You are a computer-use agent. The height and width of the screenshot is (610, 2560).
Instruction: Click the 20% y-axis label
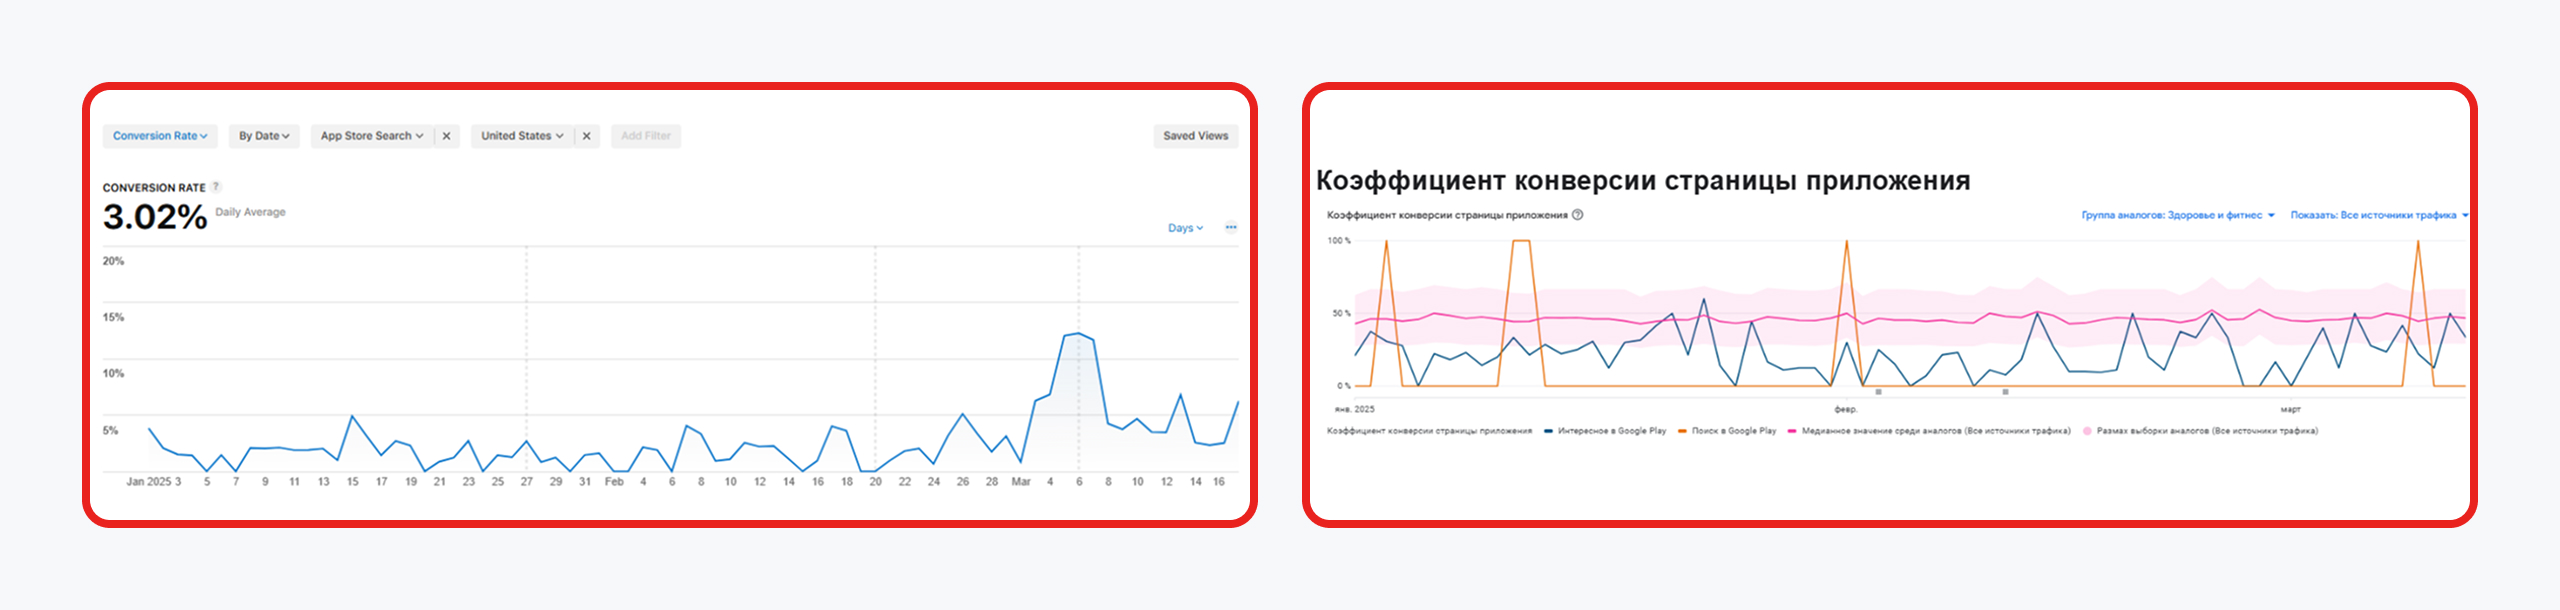pos(113,261)
